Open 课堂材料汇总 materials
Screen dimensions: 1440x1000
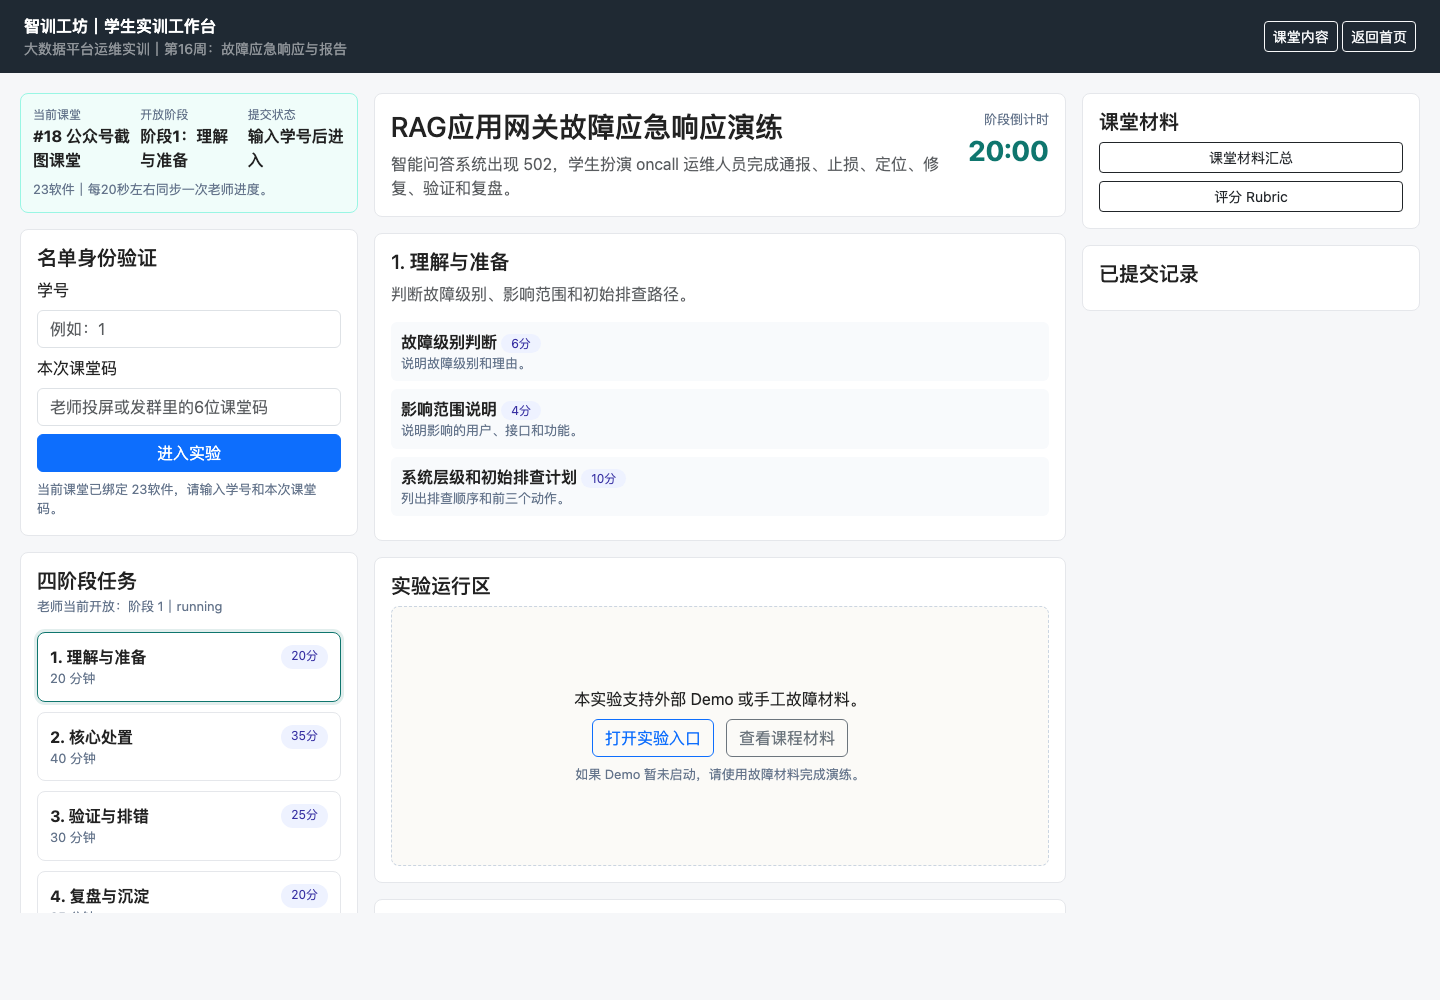(x=1250, y=158)
